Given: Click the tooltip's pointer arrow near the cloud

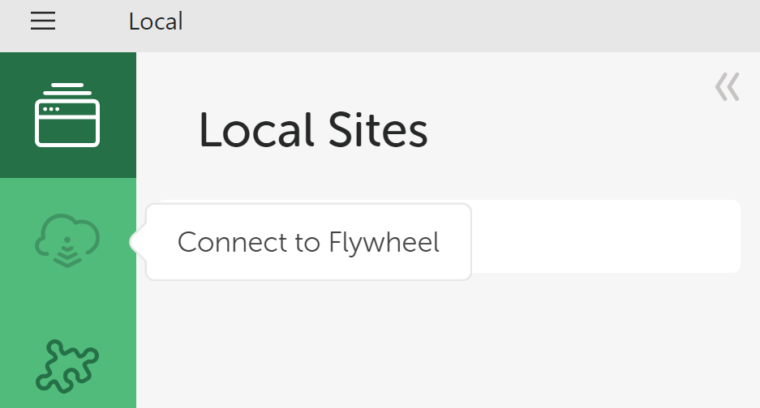Looking at the screenshot, I should [x=138, y=242].
